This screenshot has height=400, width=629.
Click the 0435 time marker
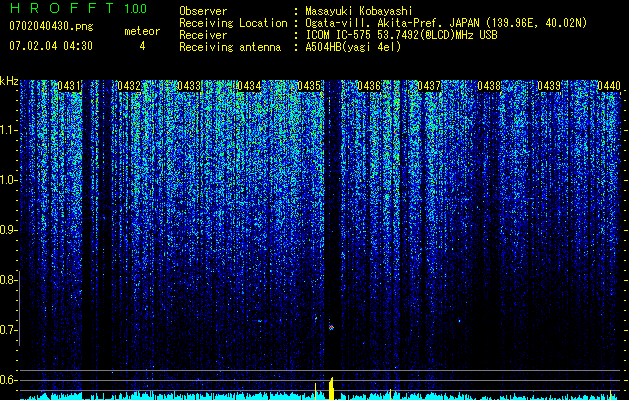tap(309, 86)
